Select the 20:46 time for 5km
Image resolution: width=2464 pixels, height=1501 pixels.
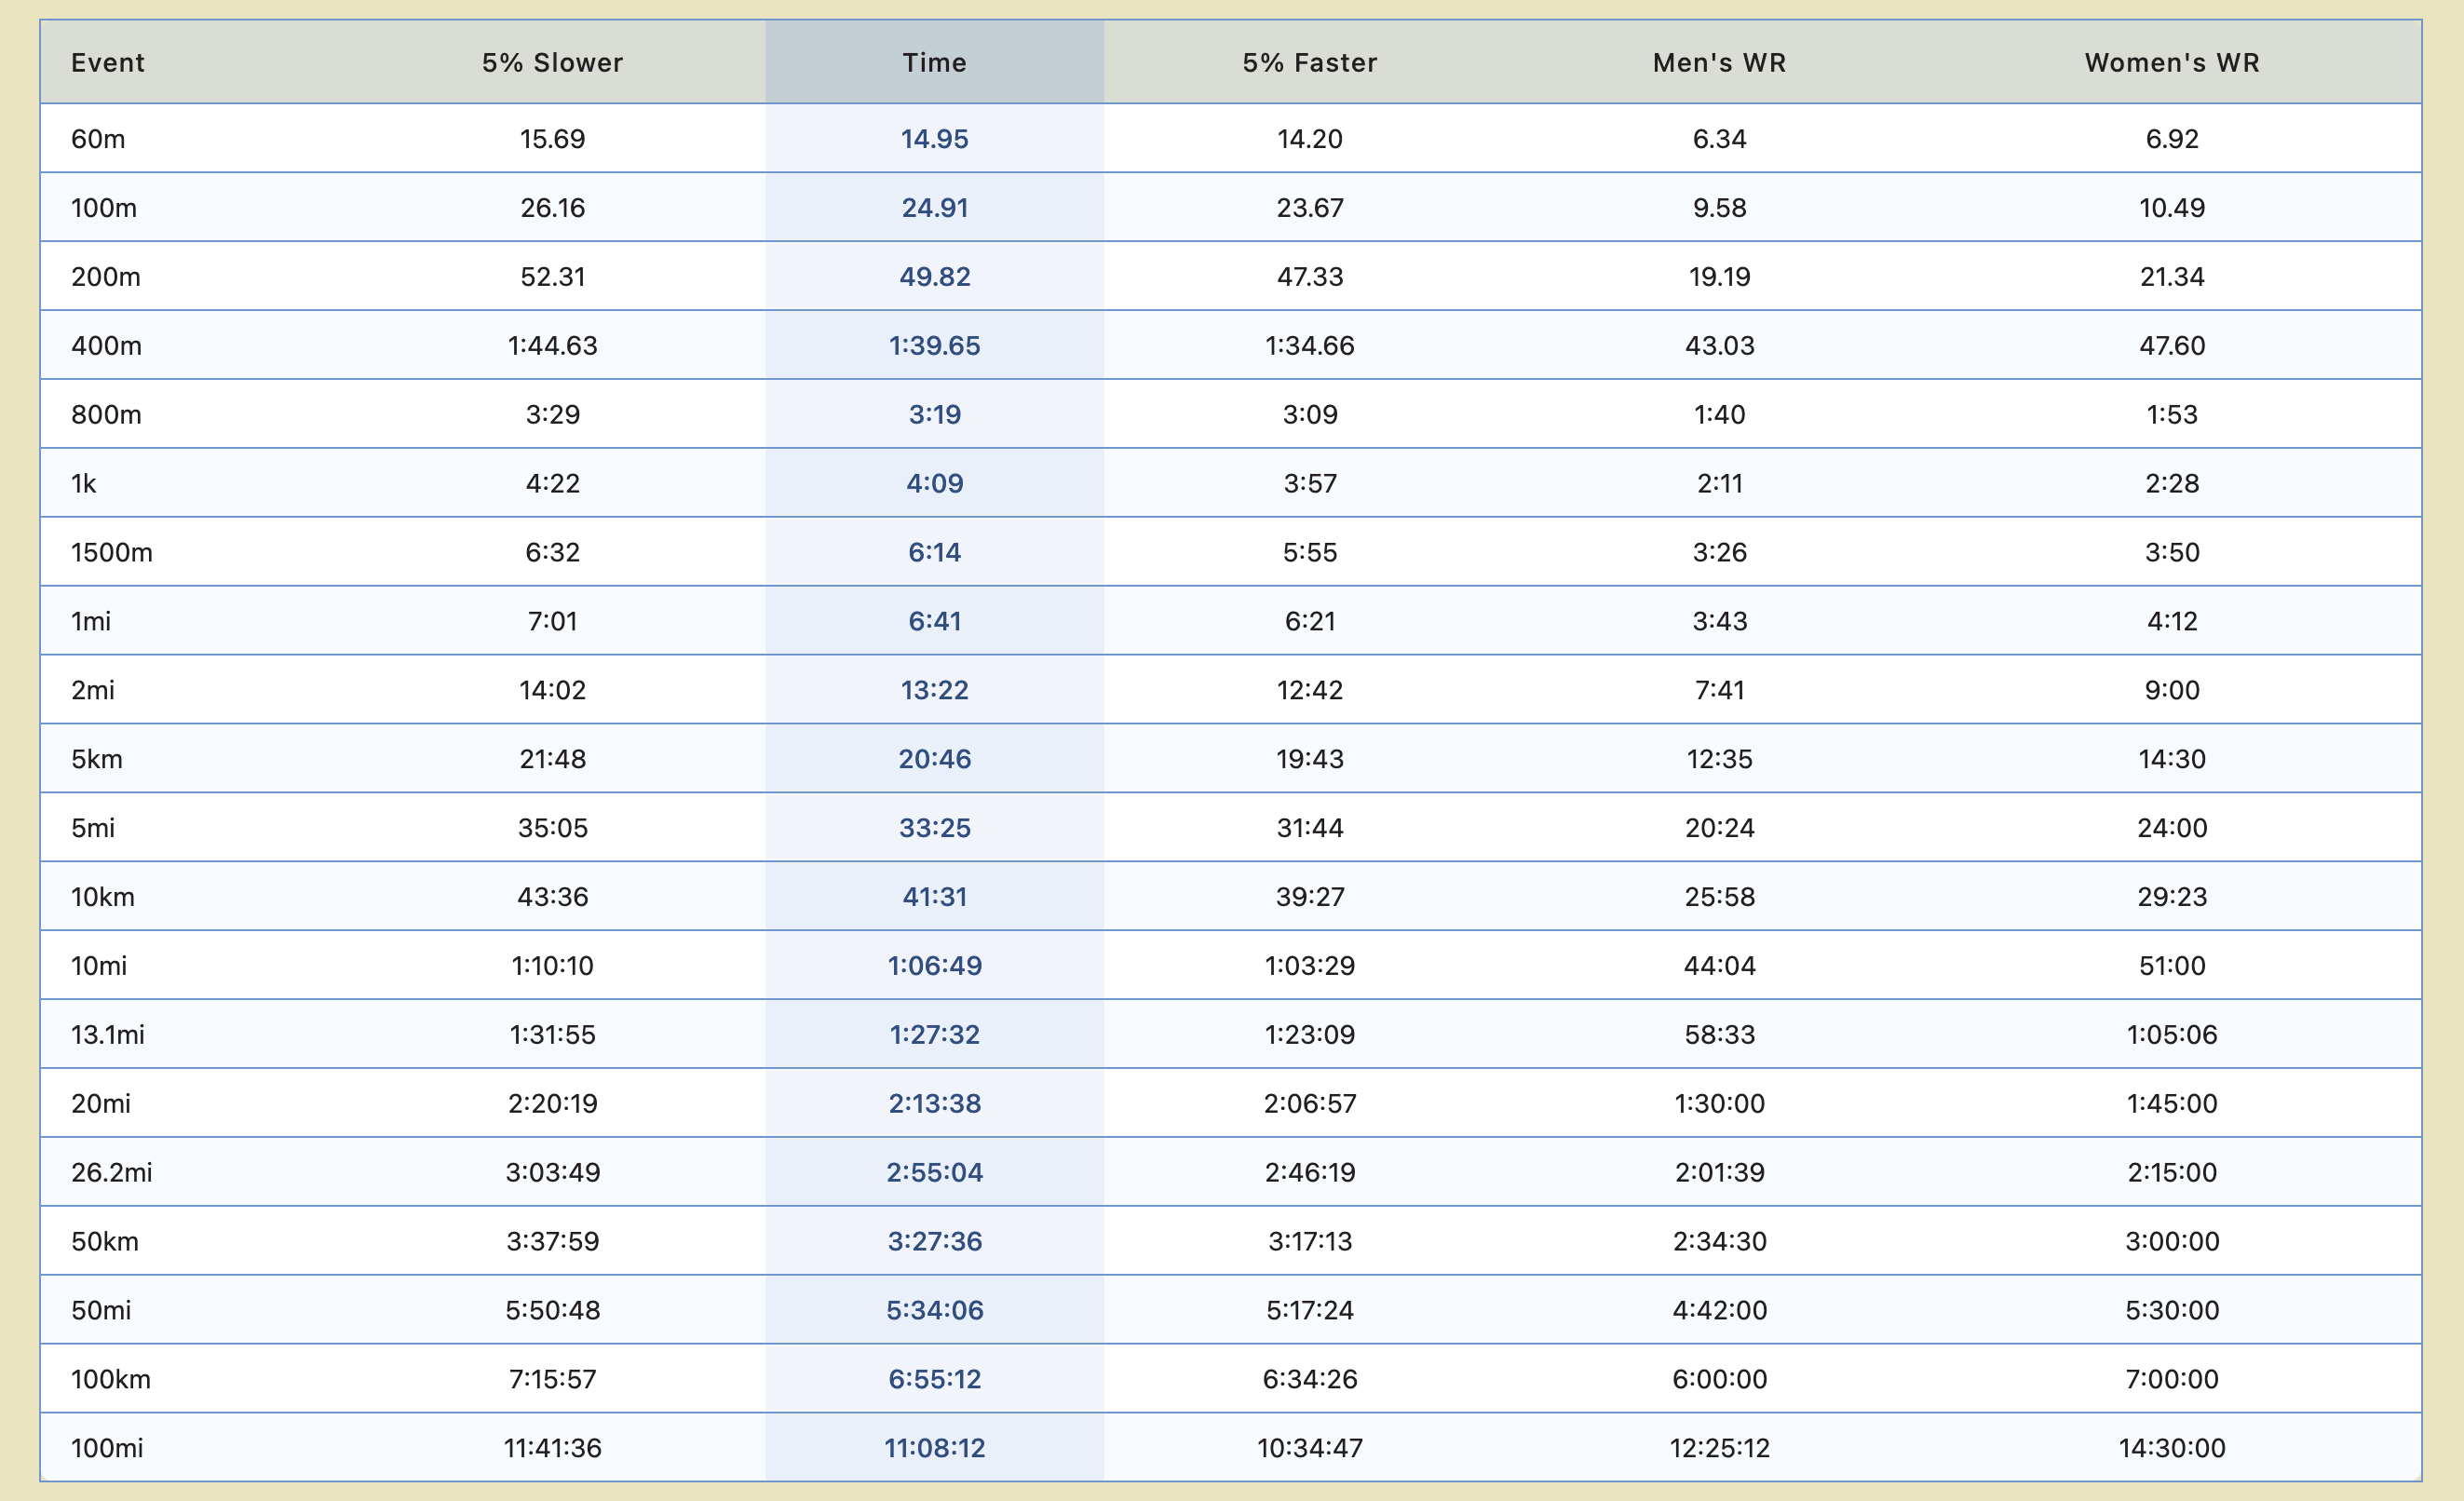(934, 758)
